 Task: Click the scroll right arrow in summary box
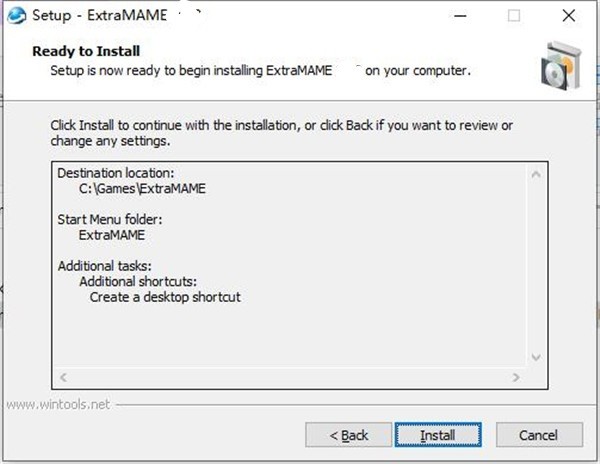point(516,377)
